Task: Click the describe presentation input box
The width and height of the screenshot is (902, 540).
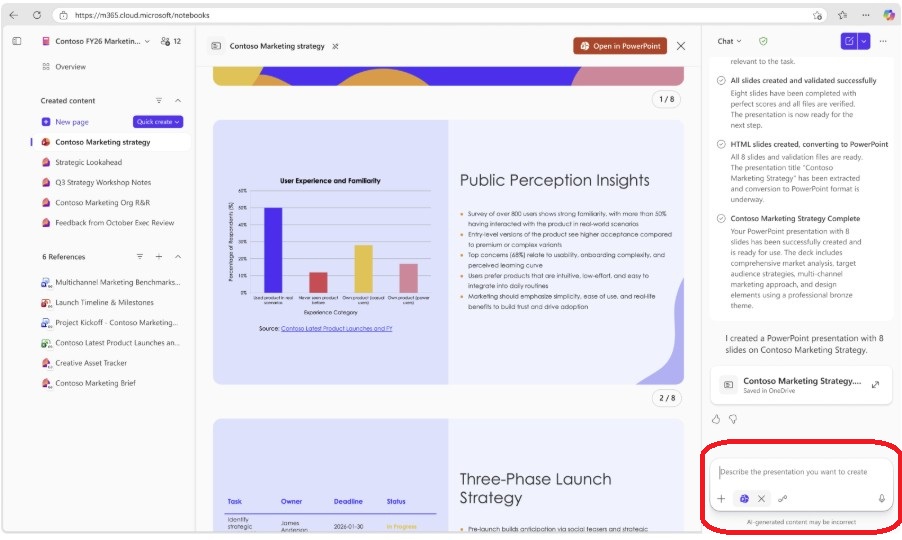Action: point(801,472)
